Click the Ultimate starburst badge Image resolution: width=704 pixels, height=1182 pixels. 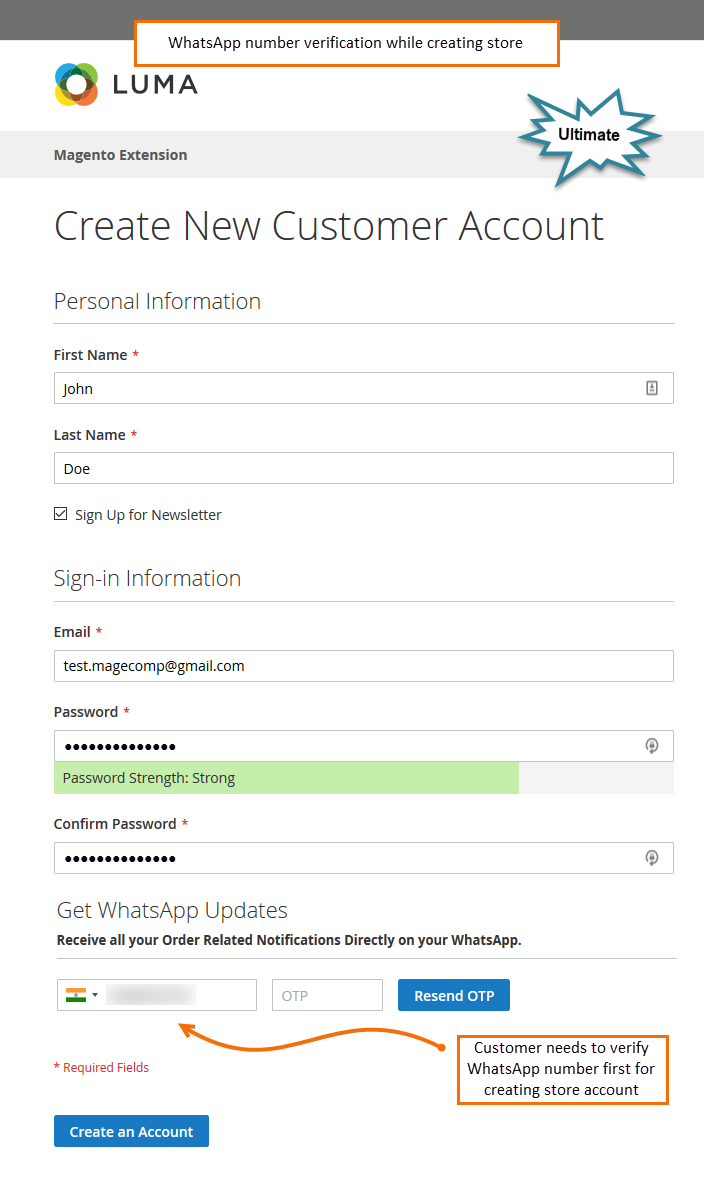(x=588, y=135)
